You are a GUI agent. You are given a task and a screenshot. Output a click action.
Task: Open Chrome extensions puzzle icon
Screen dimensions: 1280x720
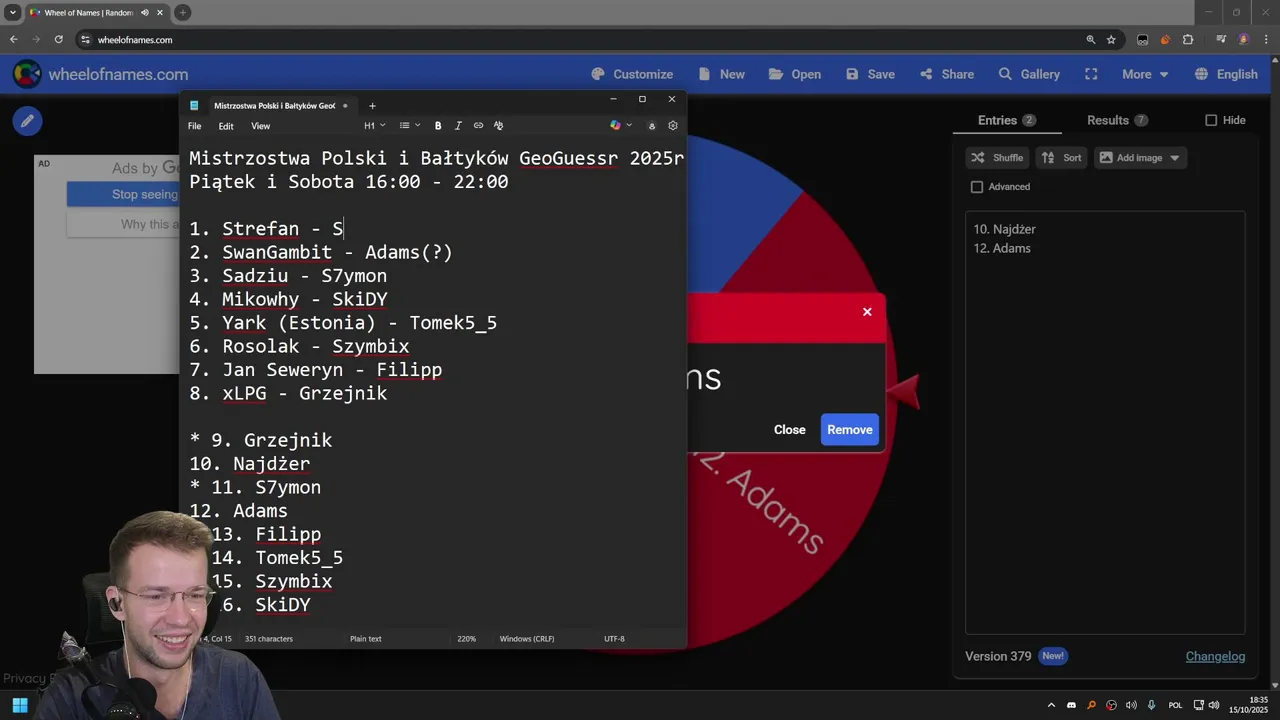point(1188,40)
